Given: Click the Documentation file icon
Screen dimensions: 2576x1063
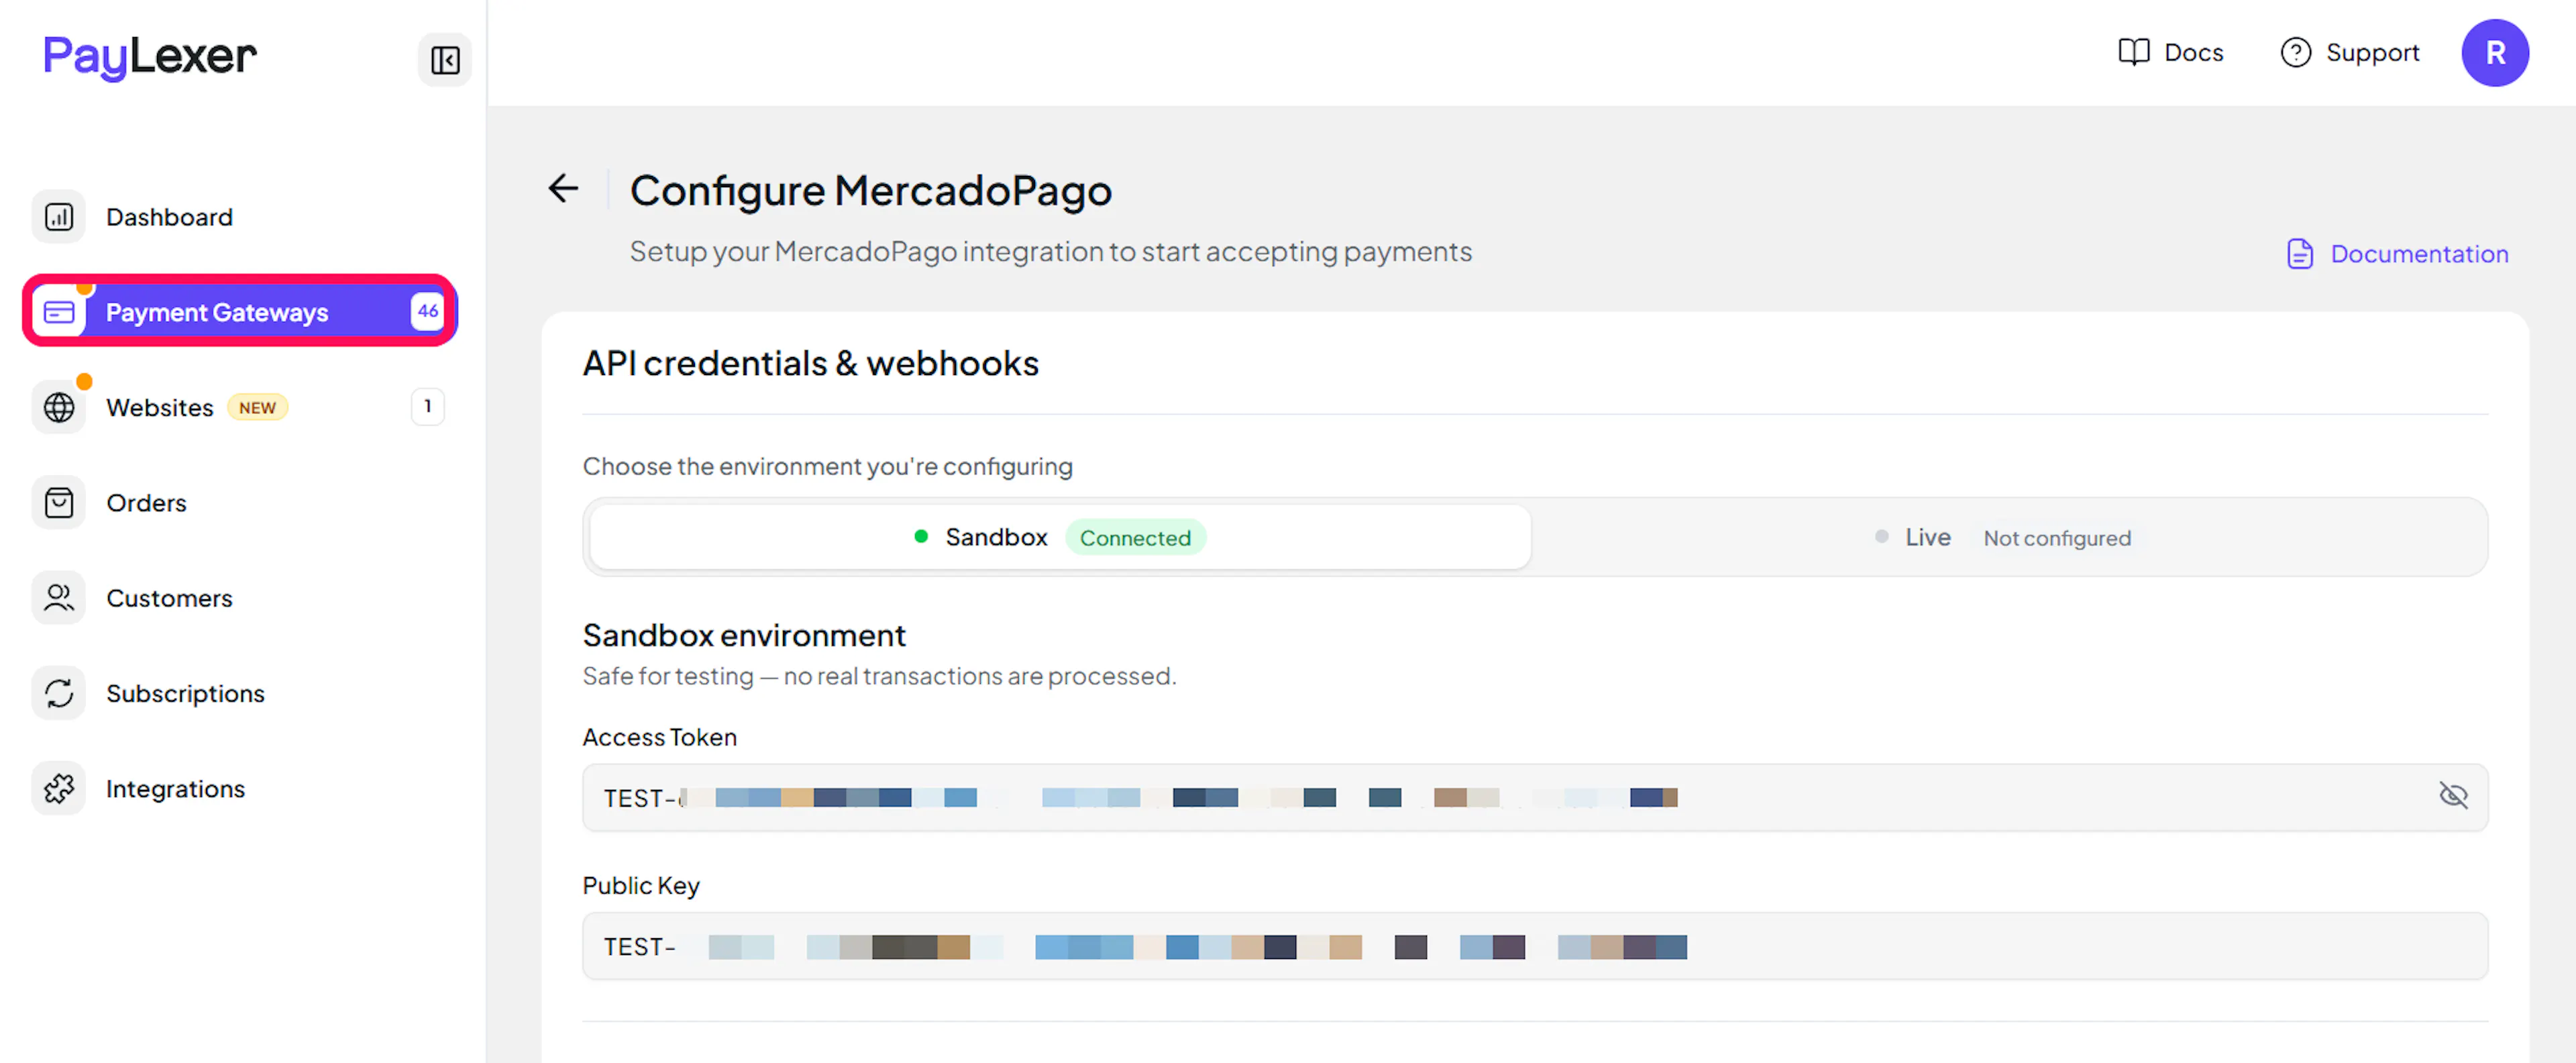Looking at the screenshot, I should coord(2300,254).
